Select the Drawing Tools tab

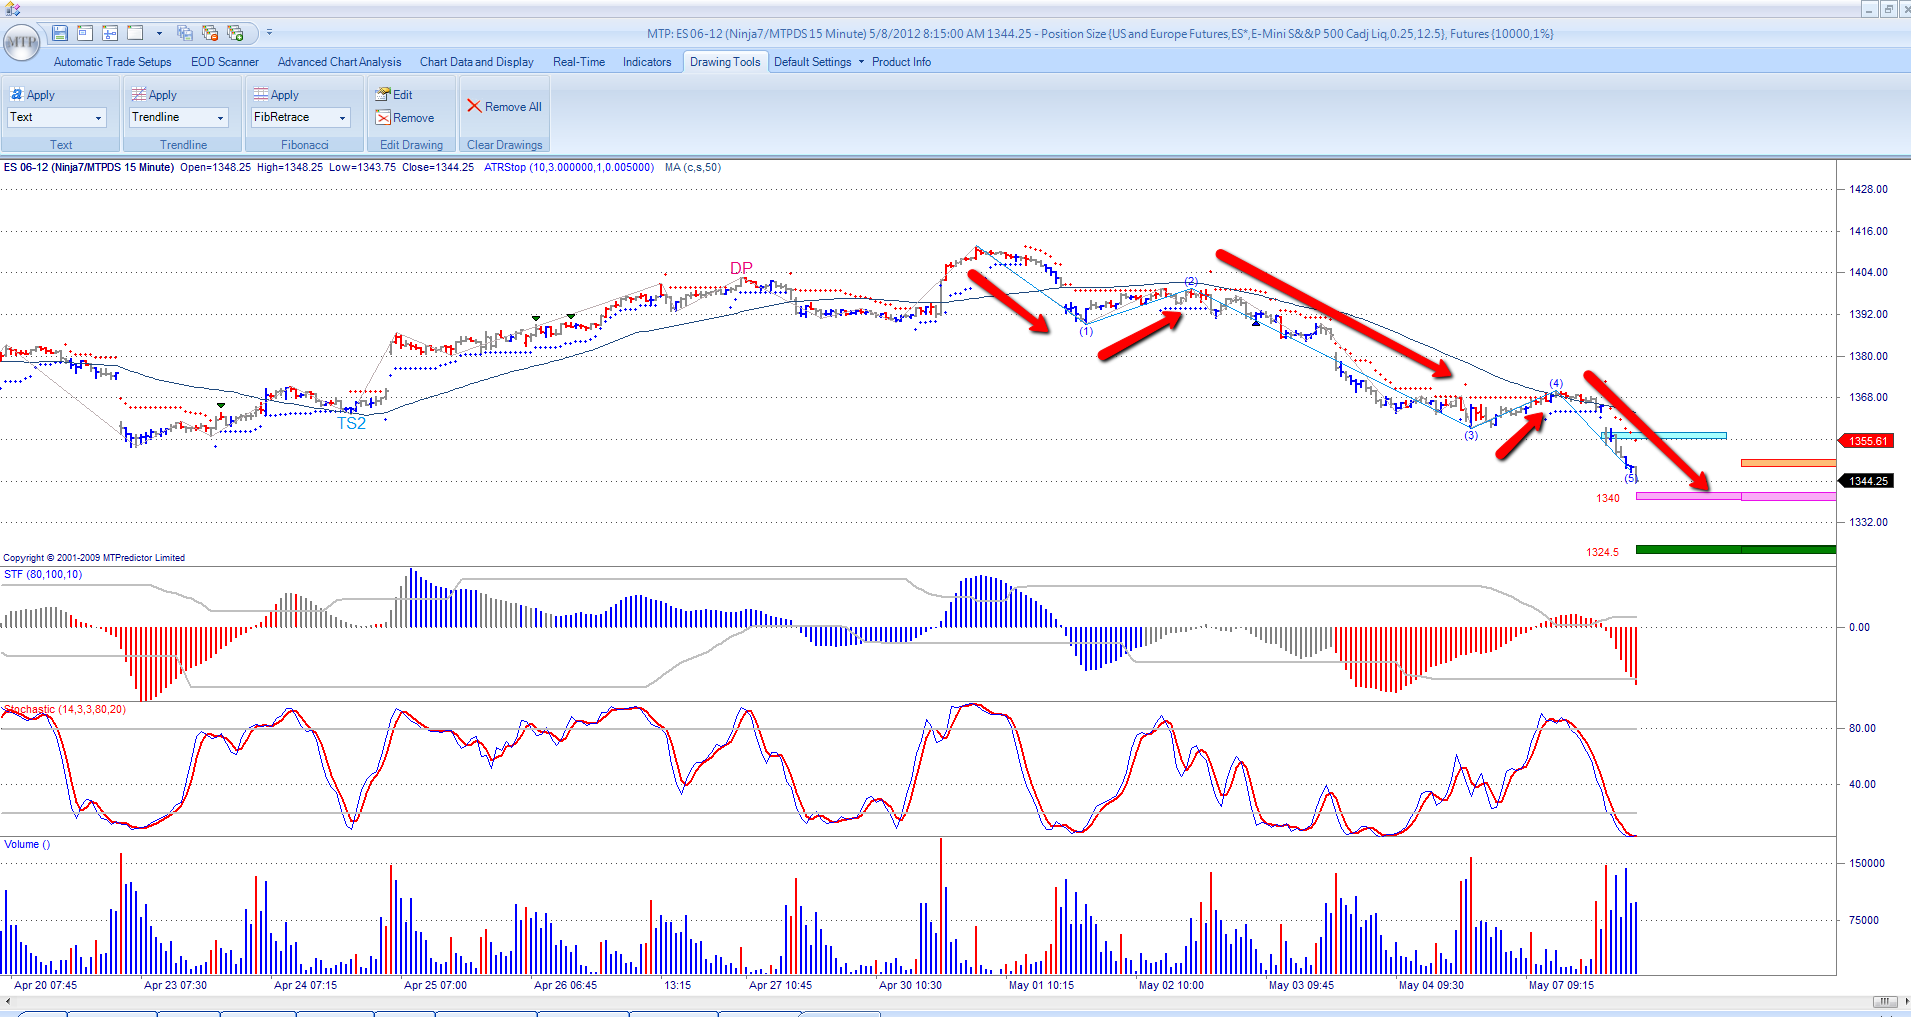(x=725, y=62)
